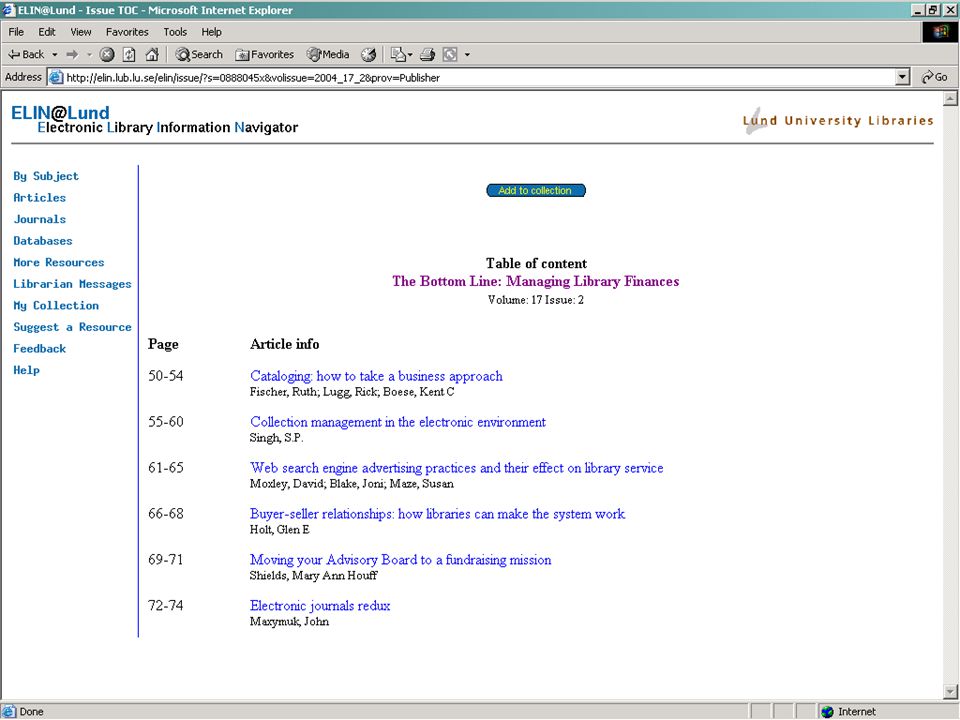Click the Internet zone globe icon

827,711
